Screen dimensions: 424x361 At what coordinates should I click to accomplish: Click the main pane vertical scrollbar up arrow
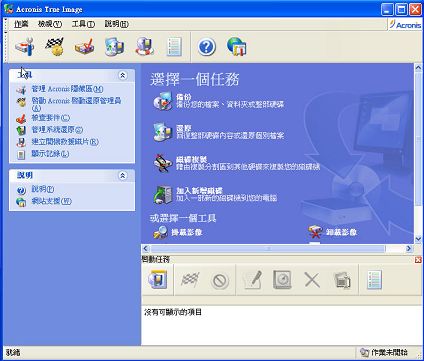(x=418, y=68)
